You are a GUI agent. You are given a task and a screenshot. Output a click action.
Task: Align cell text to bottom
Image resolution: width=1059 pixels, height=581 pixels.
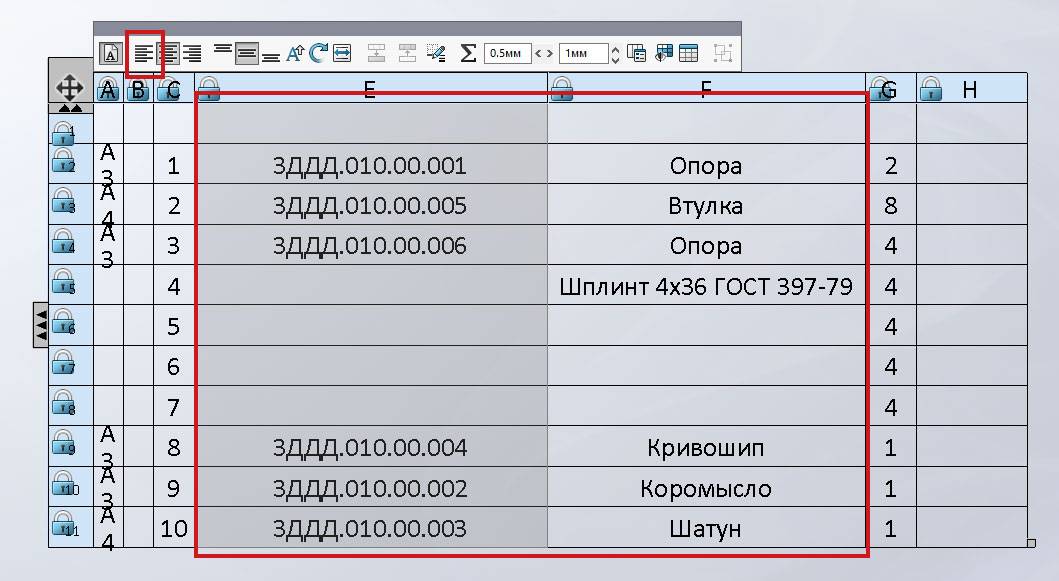(270, 53)
